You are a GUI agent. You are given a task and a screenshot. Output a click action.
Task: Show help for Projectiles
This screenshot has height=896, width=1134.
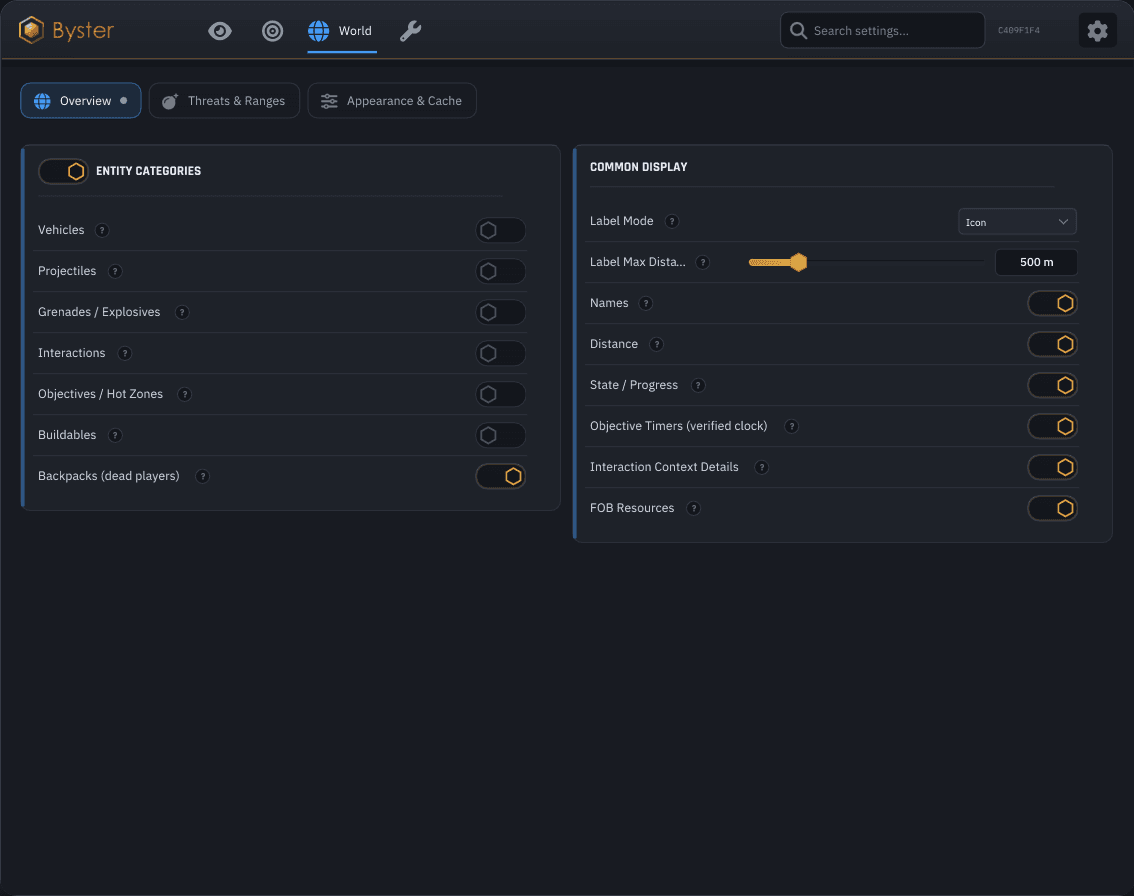coord(114,271)
